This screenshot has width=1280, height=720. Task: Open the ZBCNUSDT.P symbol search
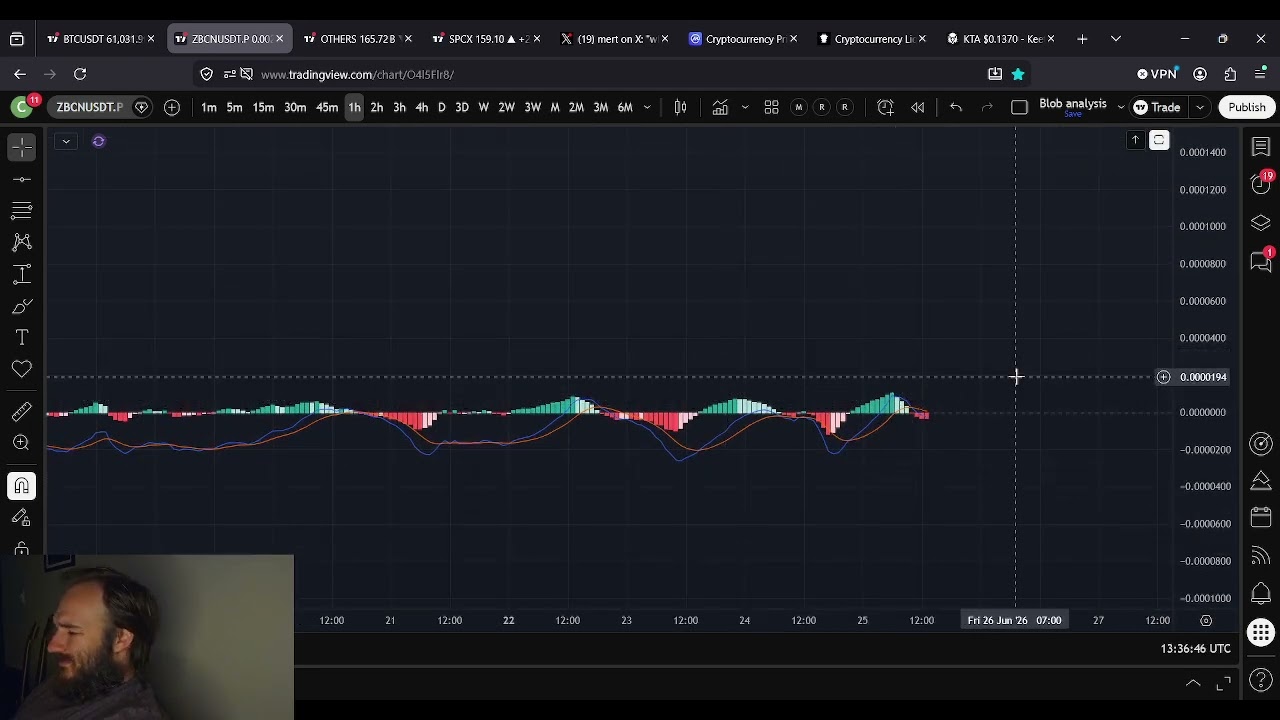point(89,107)
